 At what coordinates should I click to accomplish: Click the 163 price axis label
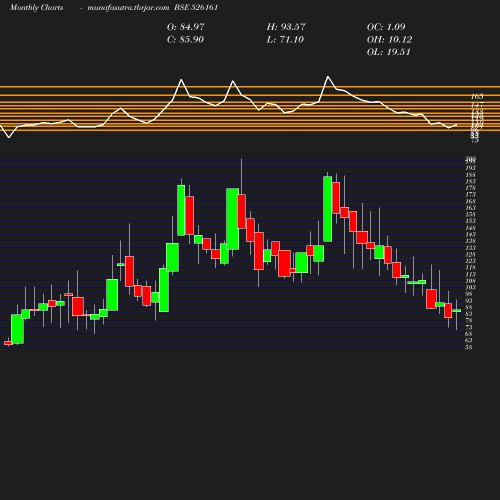point(471,208)
